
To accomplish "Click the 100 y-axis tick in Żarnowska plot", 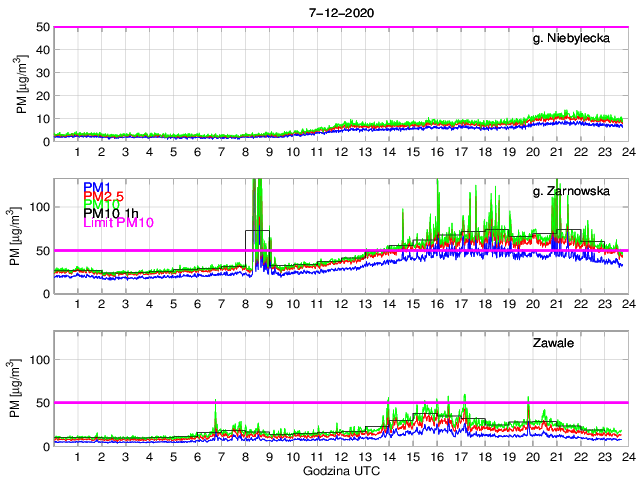I will click(x=38, y=207).
